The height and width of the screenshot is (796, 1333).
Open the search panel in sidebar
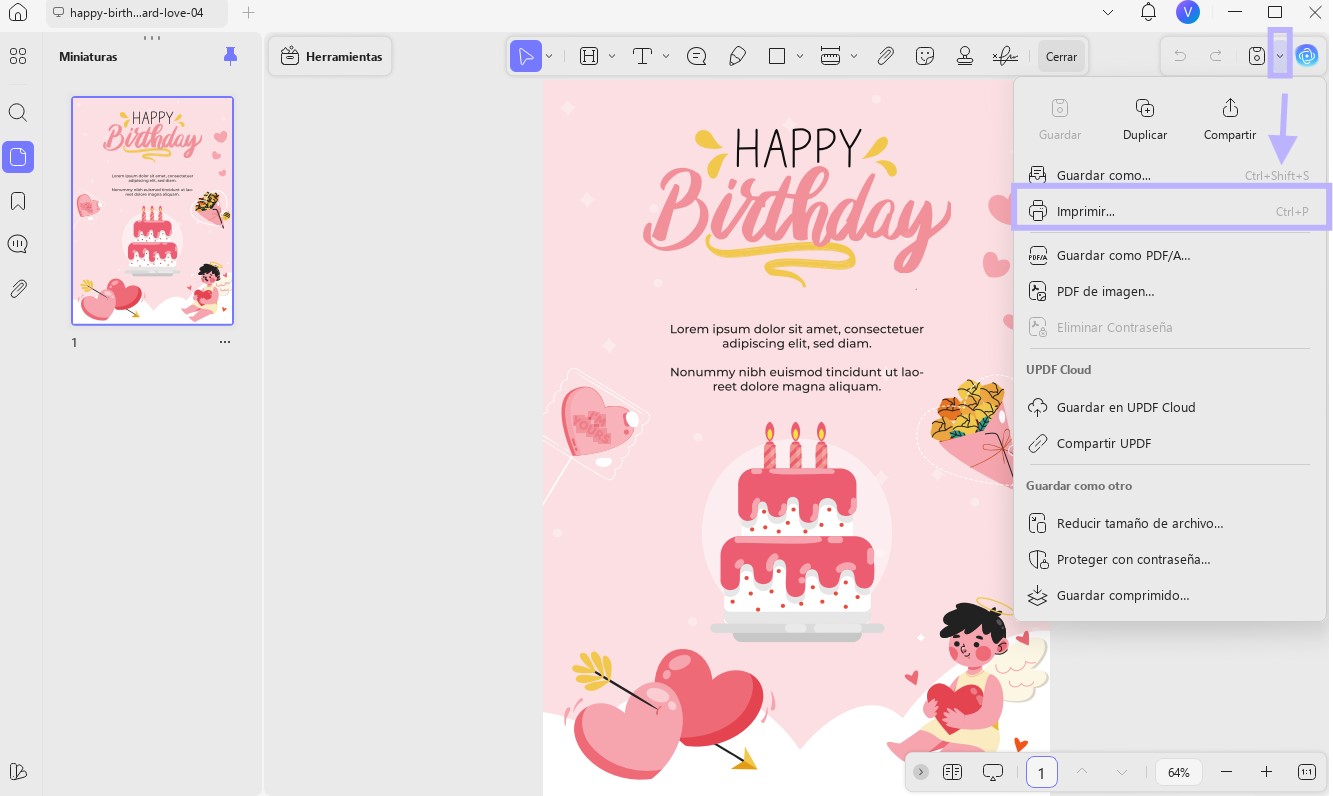coord(18,113)
